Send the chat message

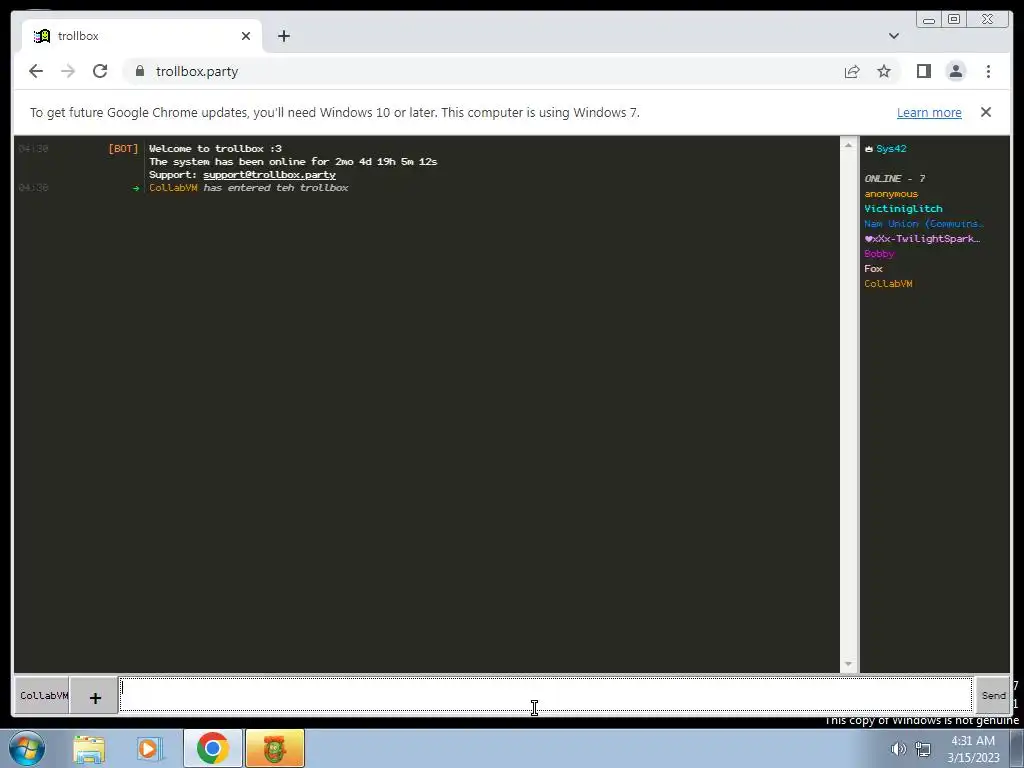pos(993,696)
